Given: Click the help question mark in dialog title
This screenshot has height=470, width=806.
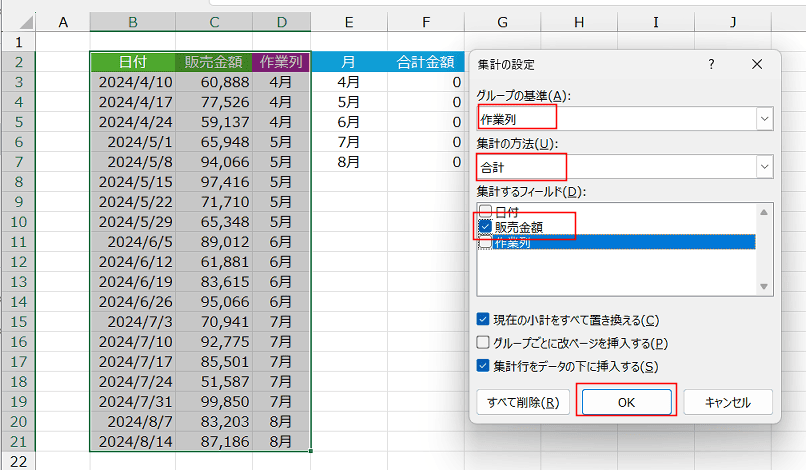Looking at the screenshot, I should click(x=711, y=64).
